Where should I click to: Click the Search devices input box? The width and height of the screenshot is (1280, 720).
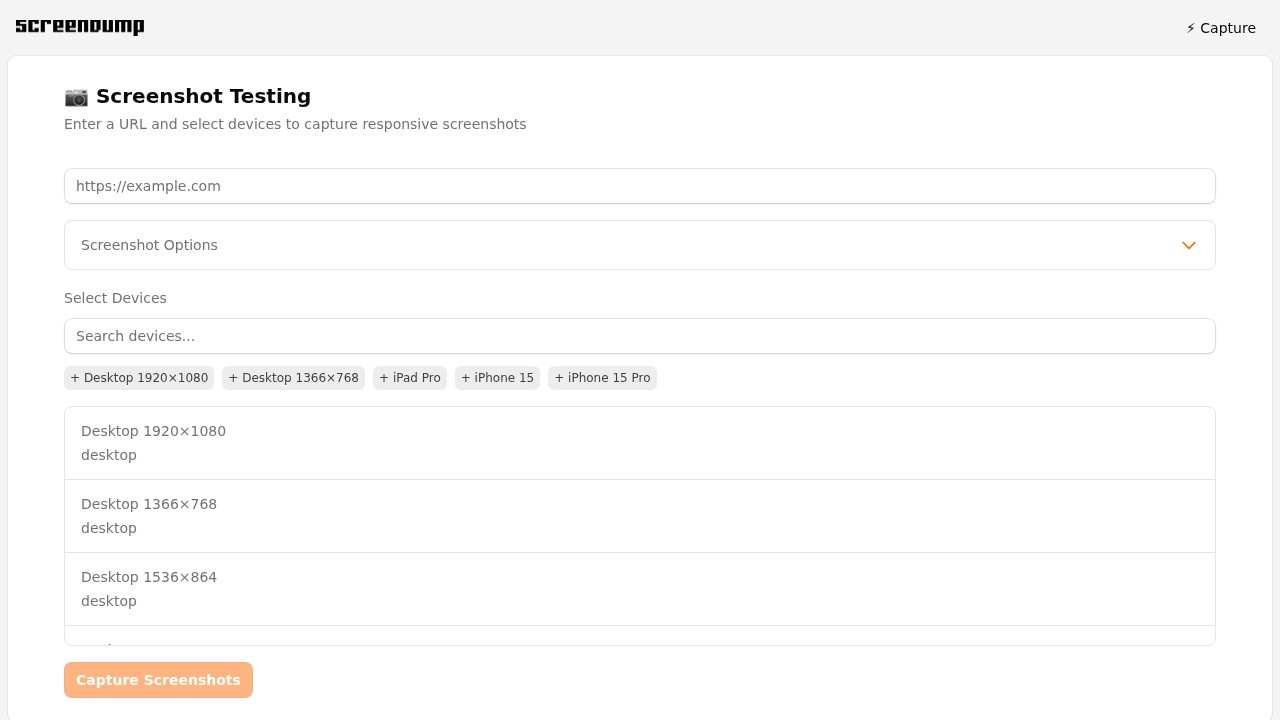[640, 336]
